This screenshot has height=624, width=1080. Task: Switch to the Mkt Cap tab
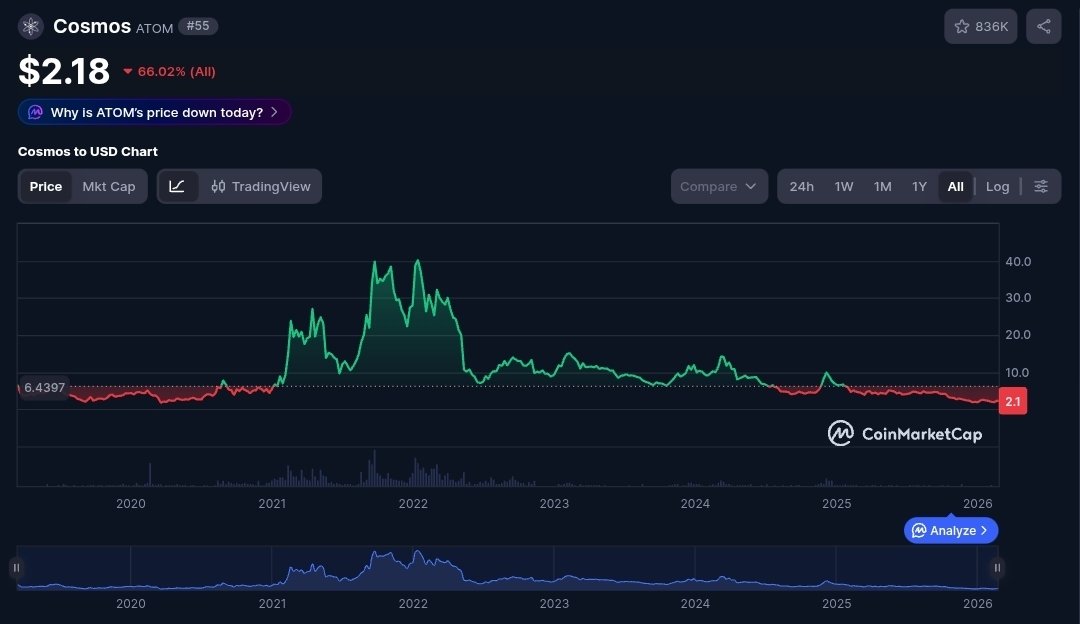[x=109, y=187]
